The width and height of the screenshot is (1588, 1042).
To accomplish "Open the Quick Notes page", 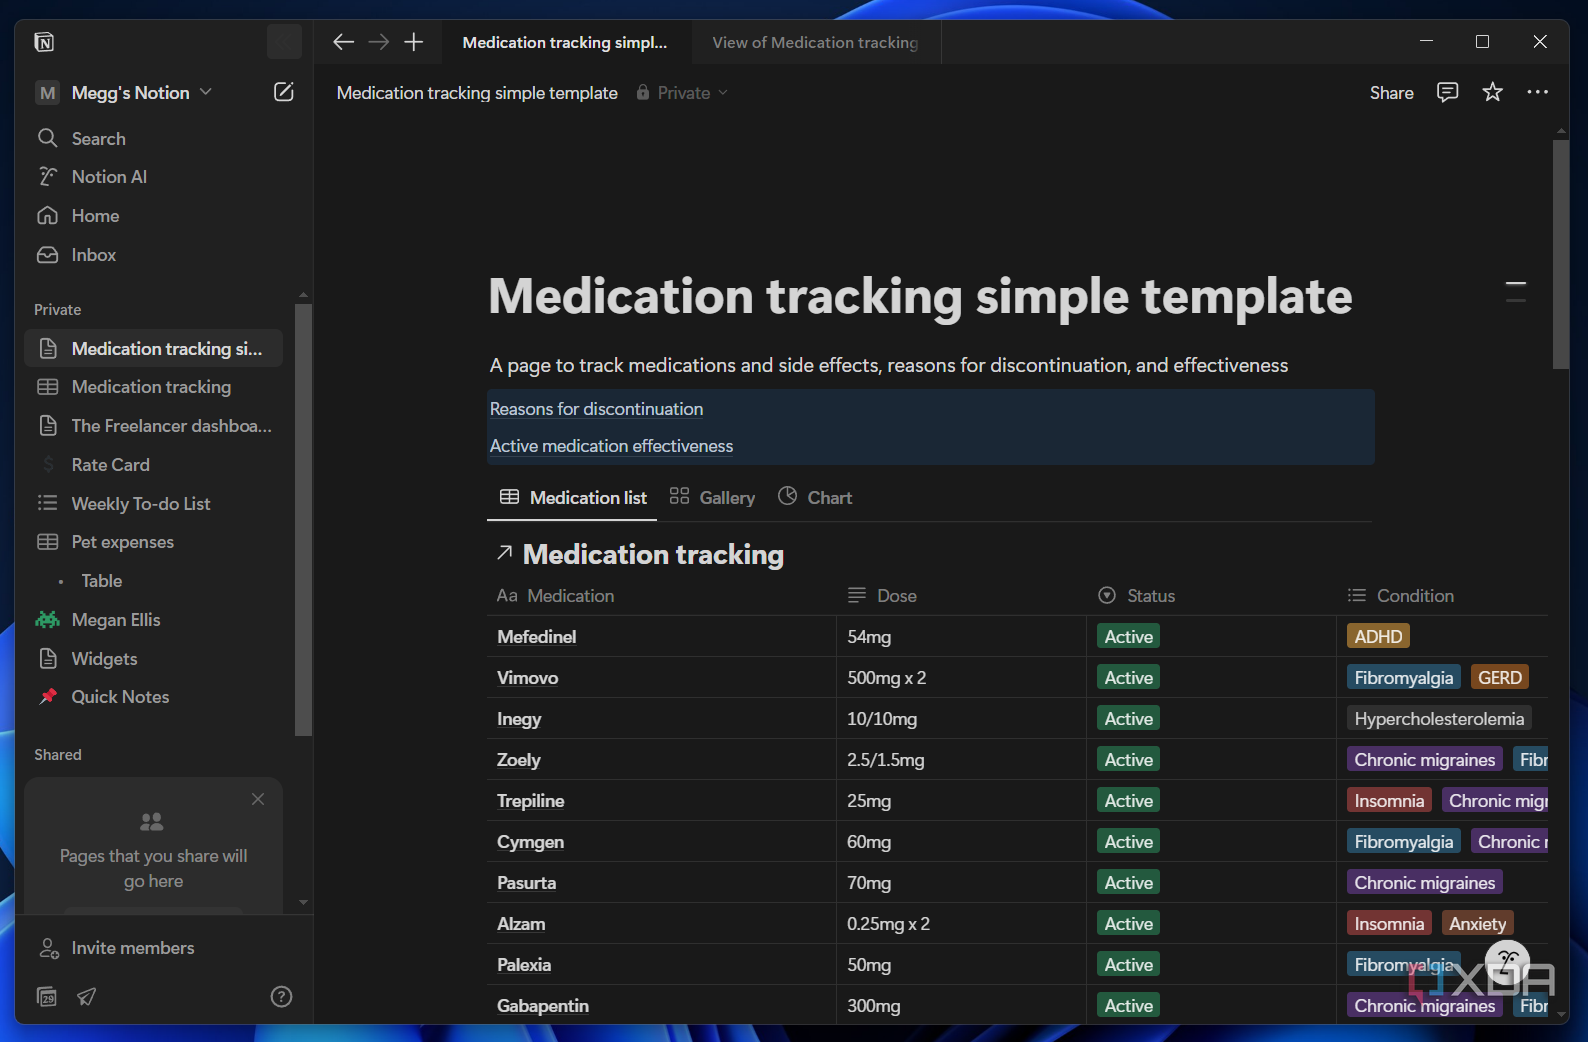I will (x=154, y=697).
